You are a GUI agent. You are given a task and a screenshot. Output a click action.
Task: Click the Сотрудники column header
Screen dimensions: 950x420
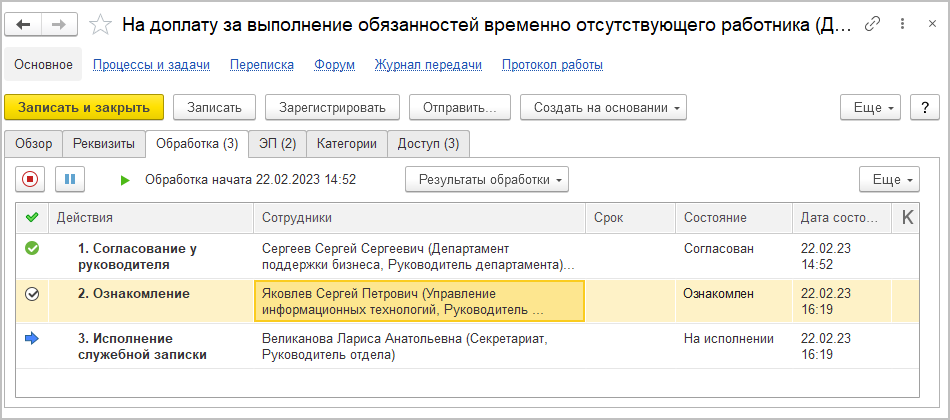420,217
